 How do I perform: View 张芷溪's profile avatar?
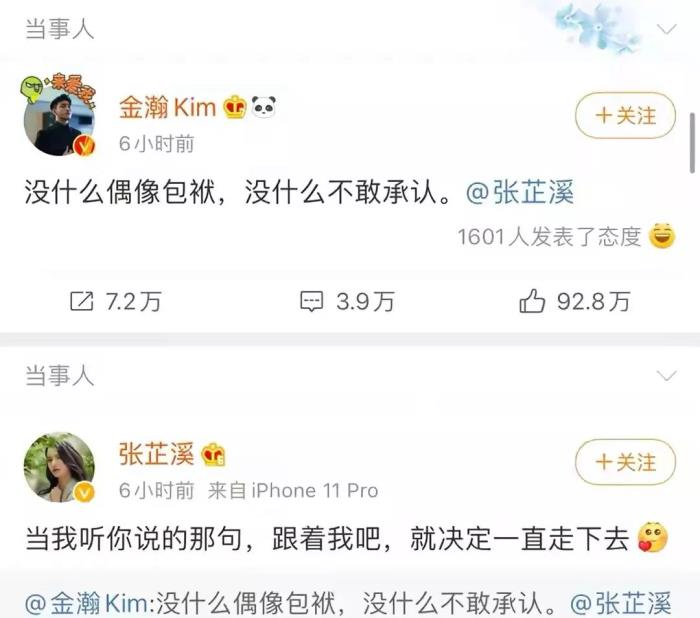[x=59, y=467]
